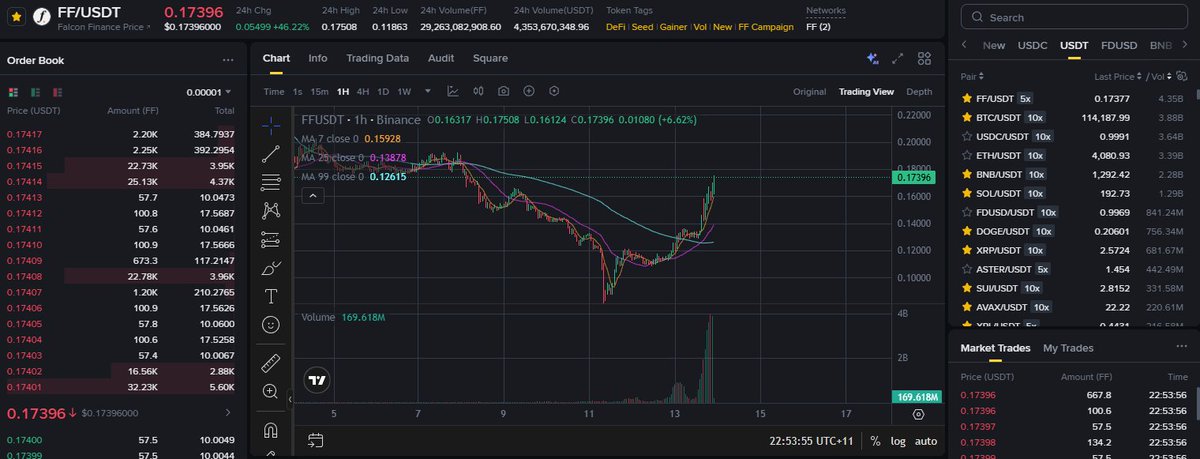Select the ruler measure tool
Viewport: 1200px width, 459px height.
[270, 363]
